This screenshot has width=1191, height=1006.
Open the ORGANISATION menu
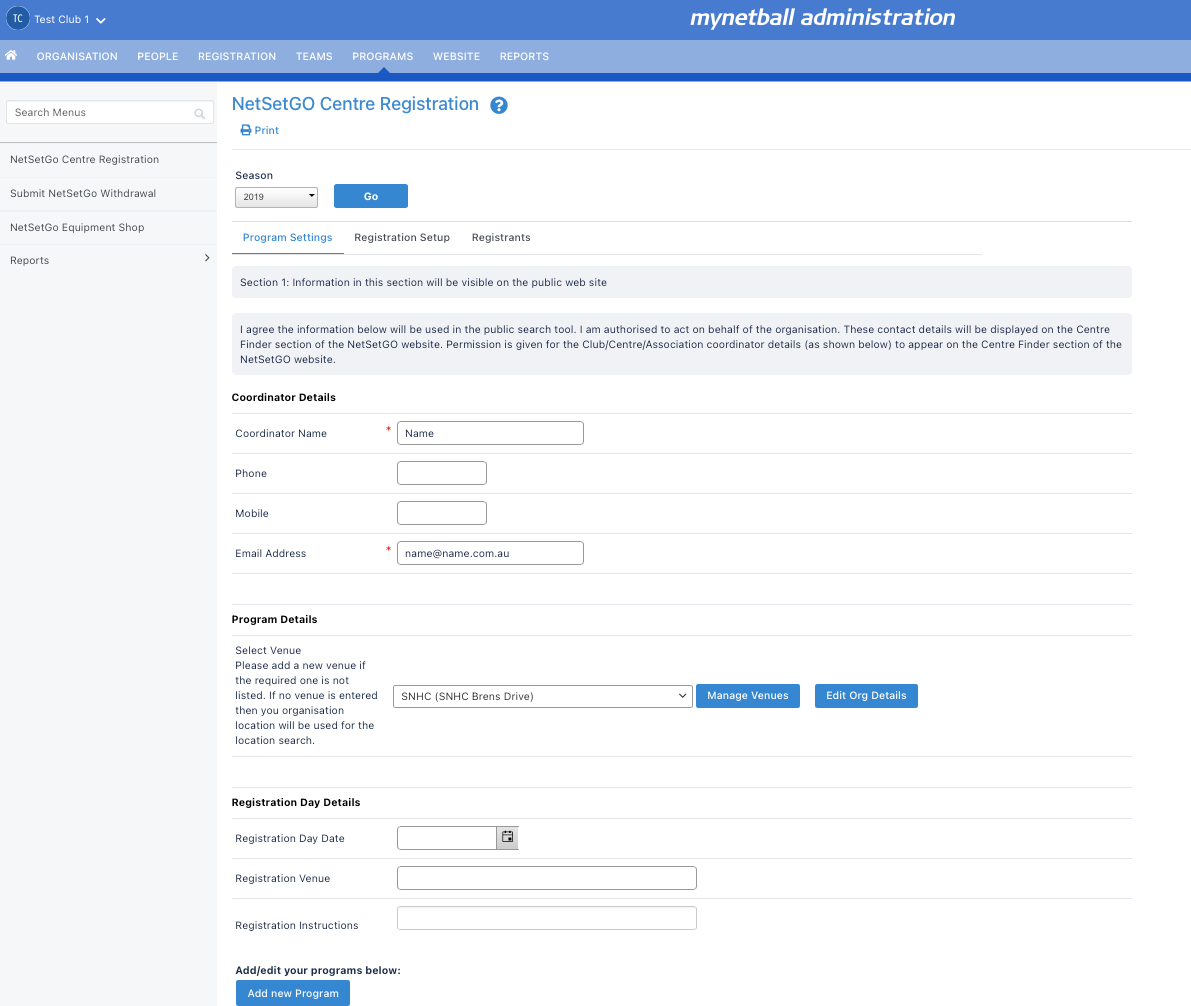tap(77, 56)
